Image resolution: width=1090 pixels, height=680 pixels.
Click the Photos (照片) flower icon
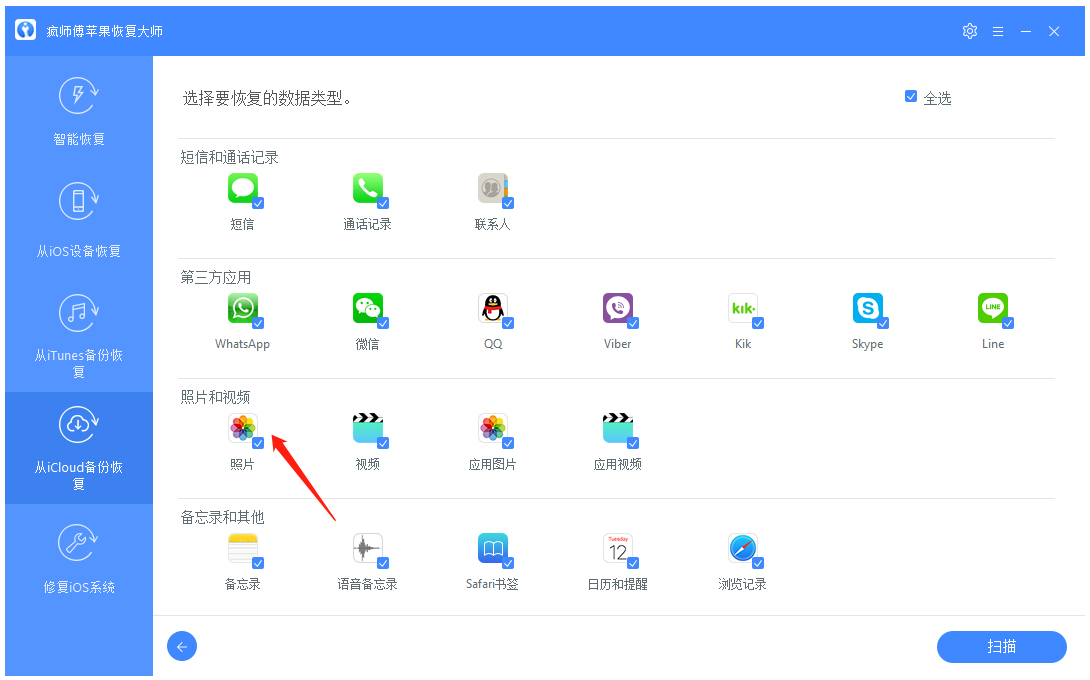[x=243, y=428]
